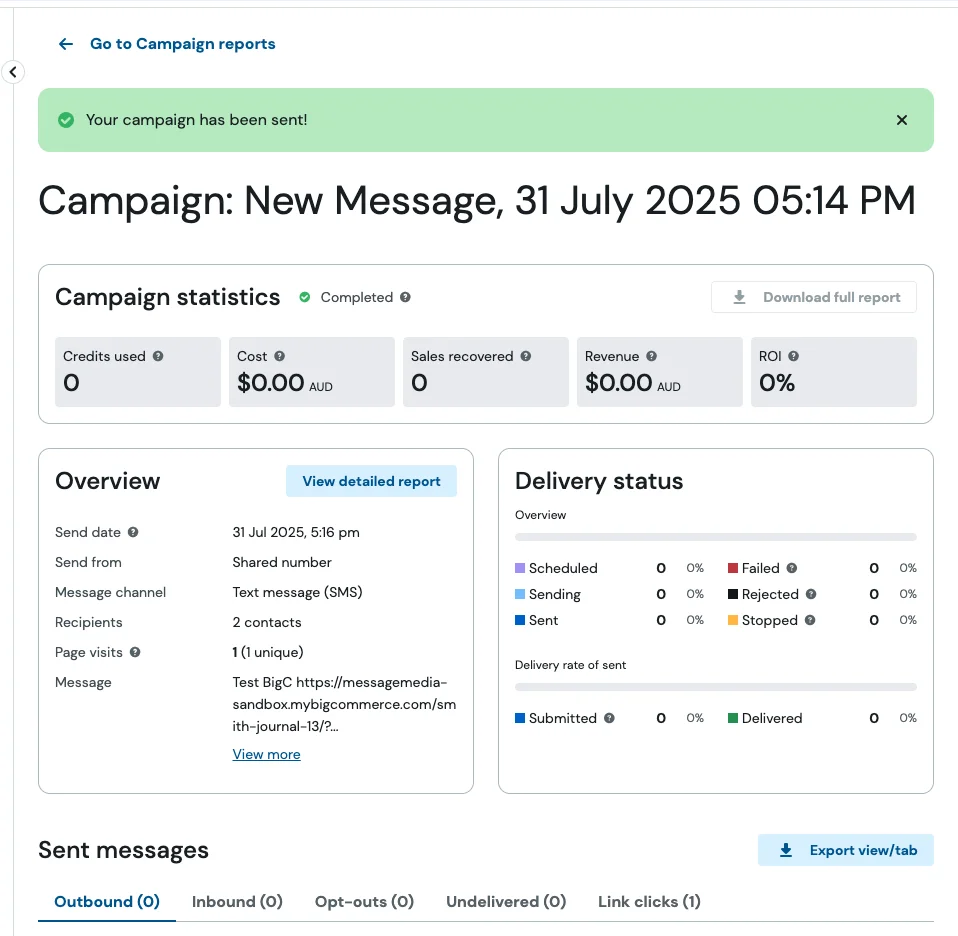Click the Delivery rate of sent bar

pos(715,687)
